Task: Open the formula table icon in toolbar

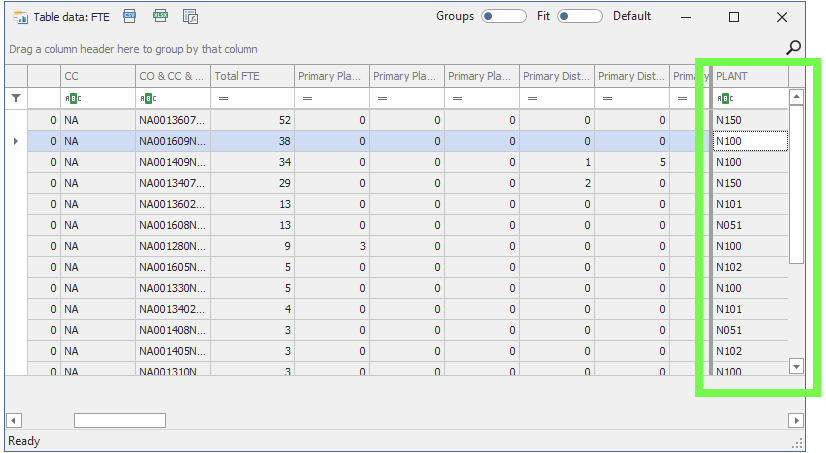Action: (x=191, y=16)
